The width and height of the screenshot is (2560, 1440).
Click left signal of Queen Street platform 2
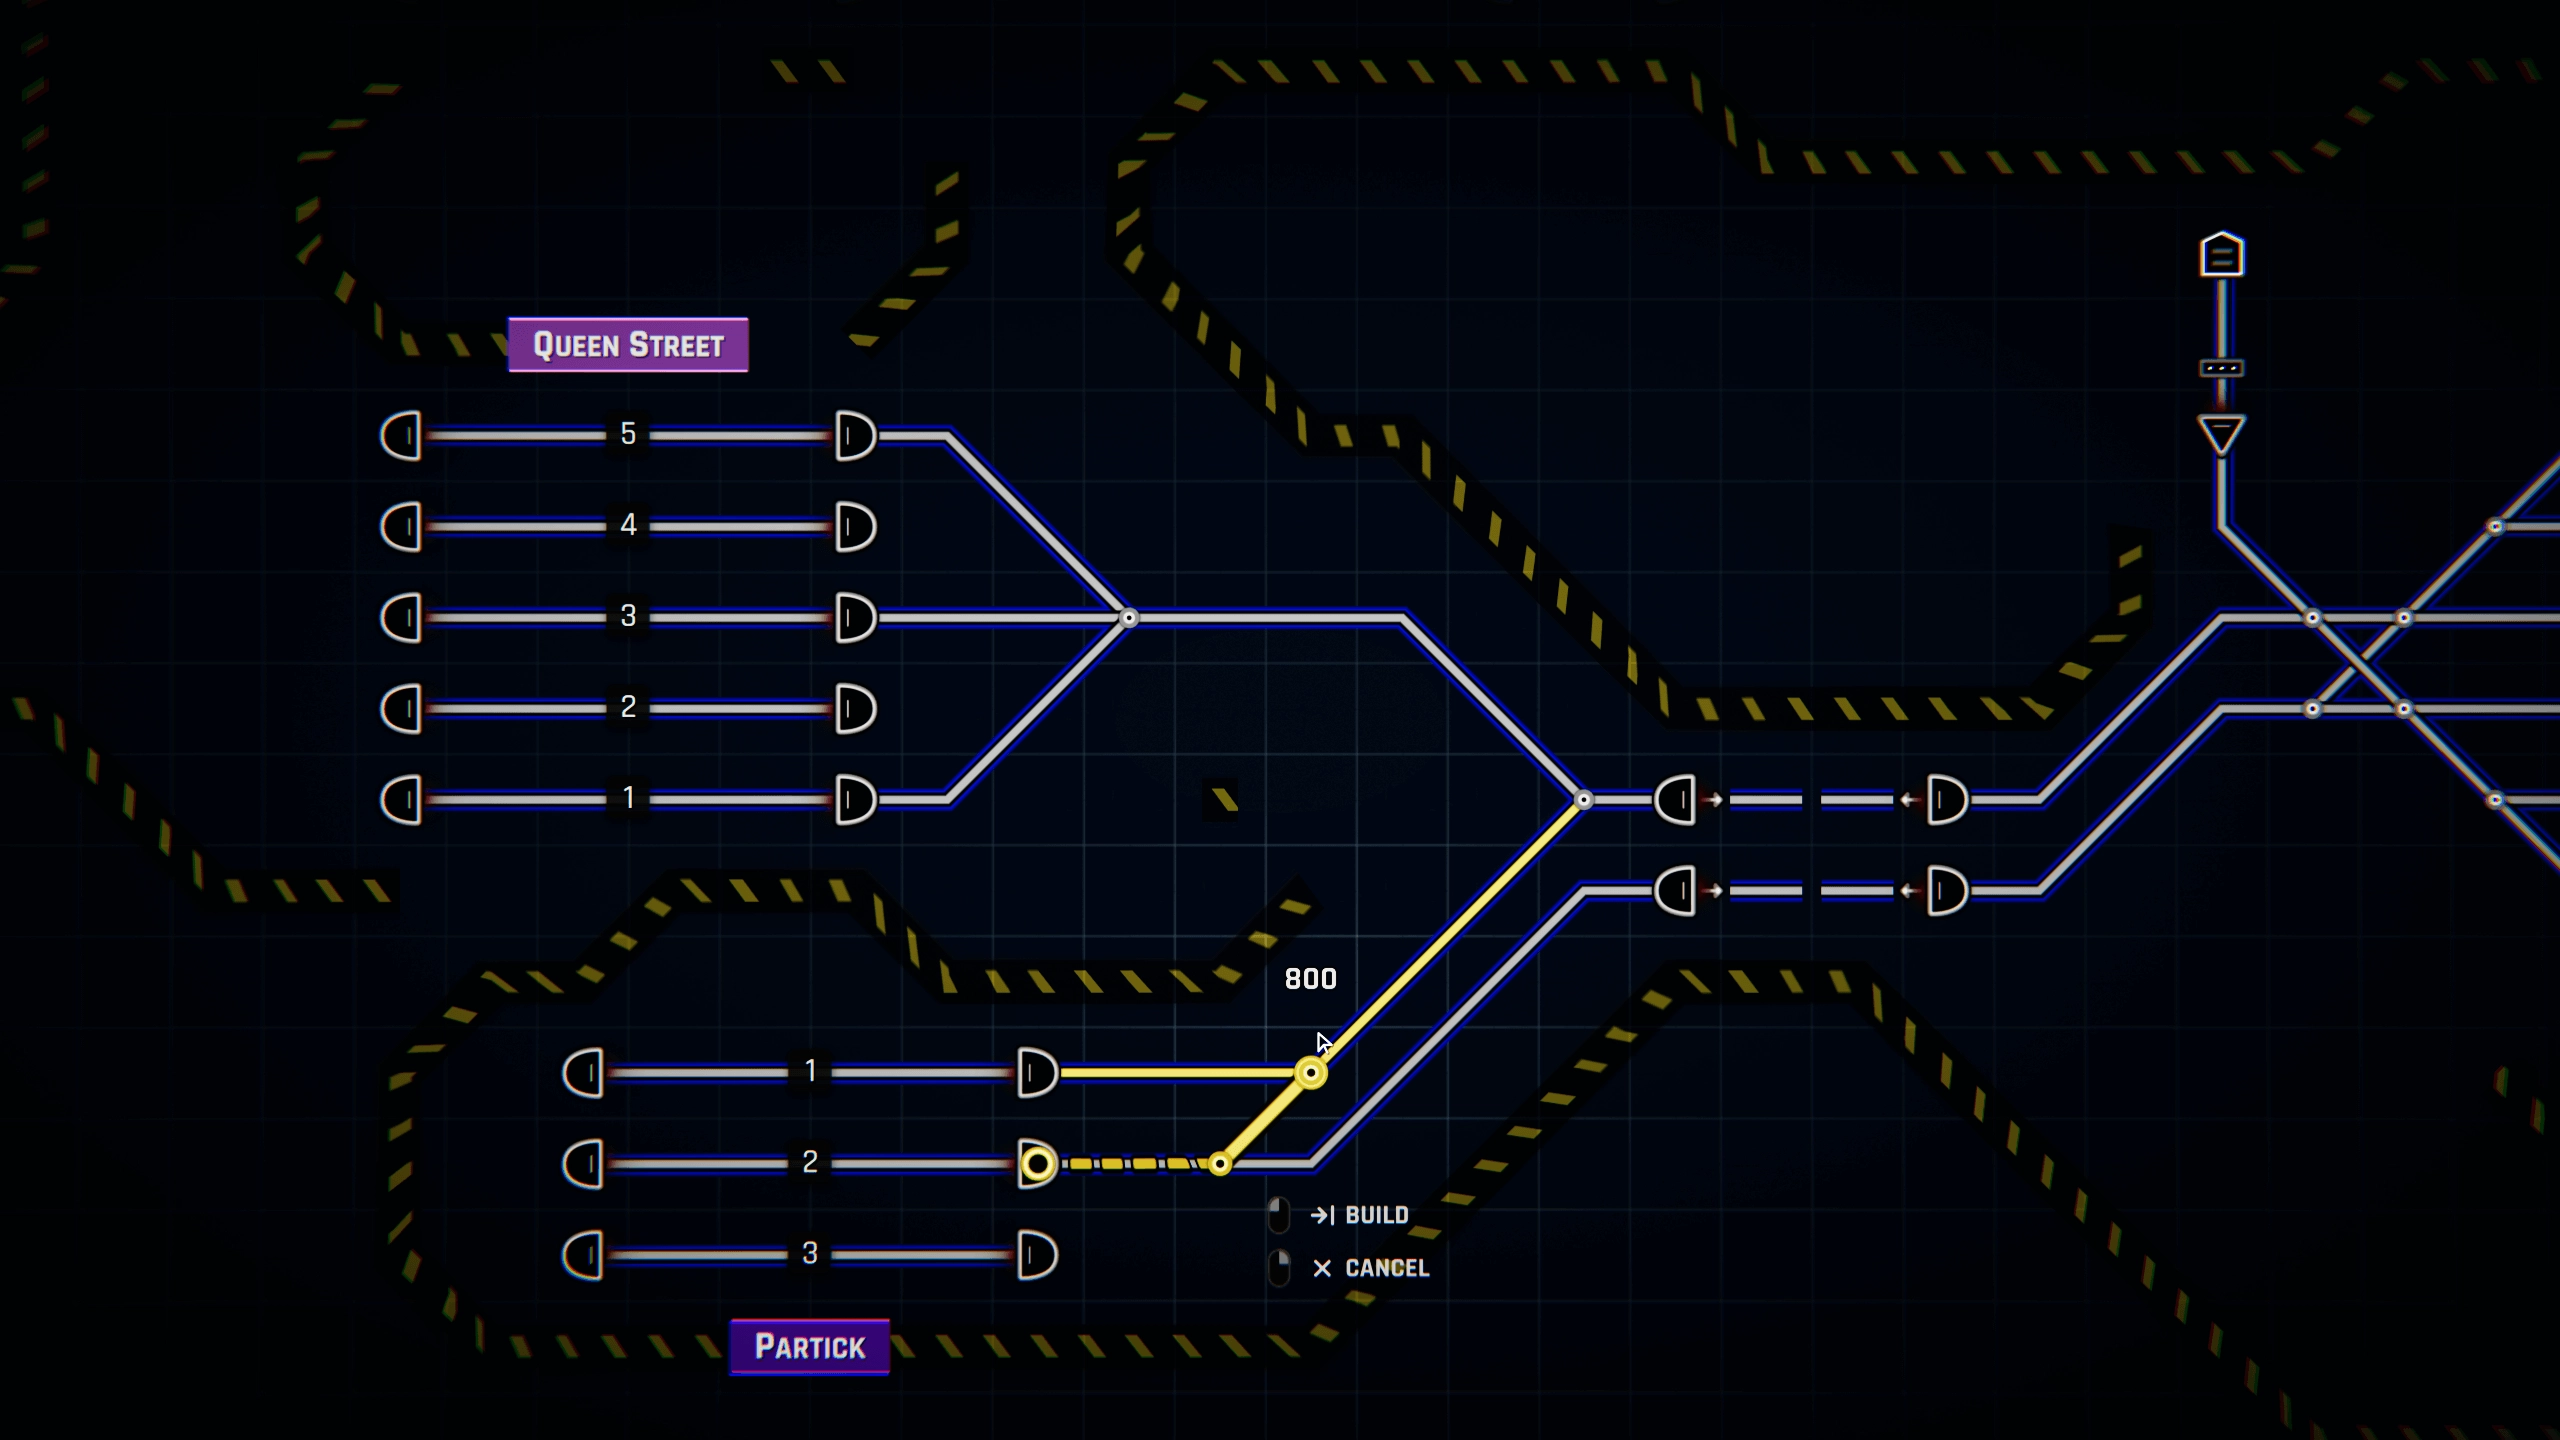tap(402, 709)
